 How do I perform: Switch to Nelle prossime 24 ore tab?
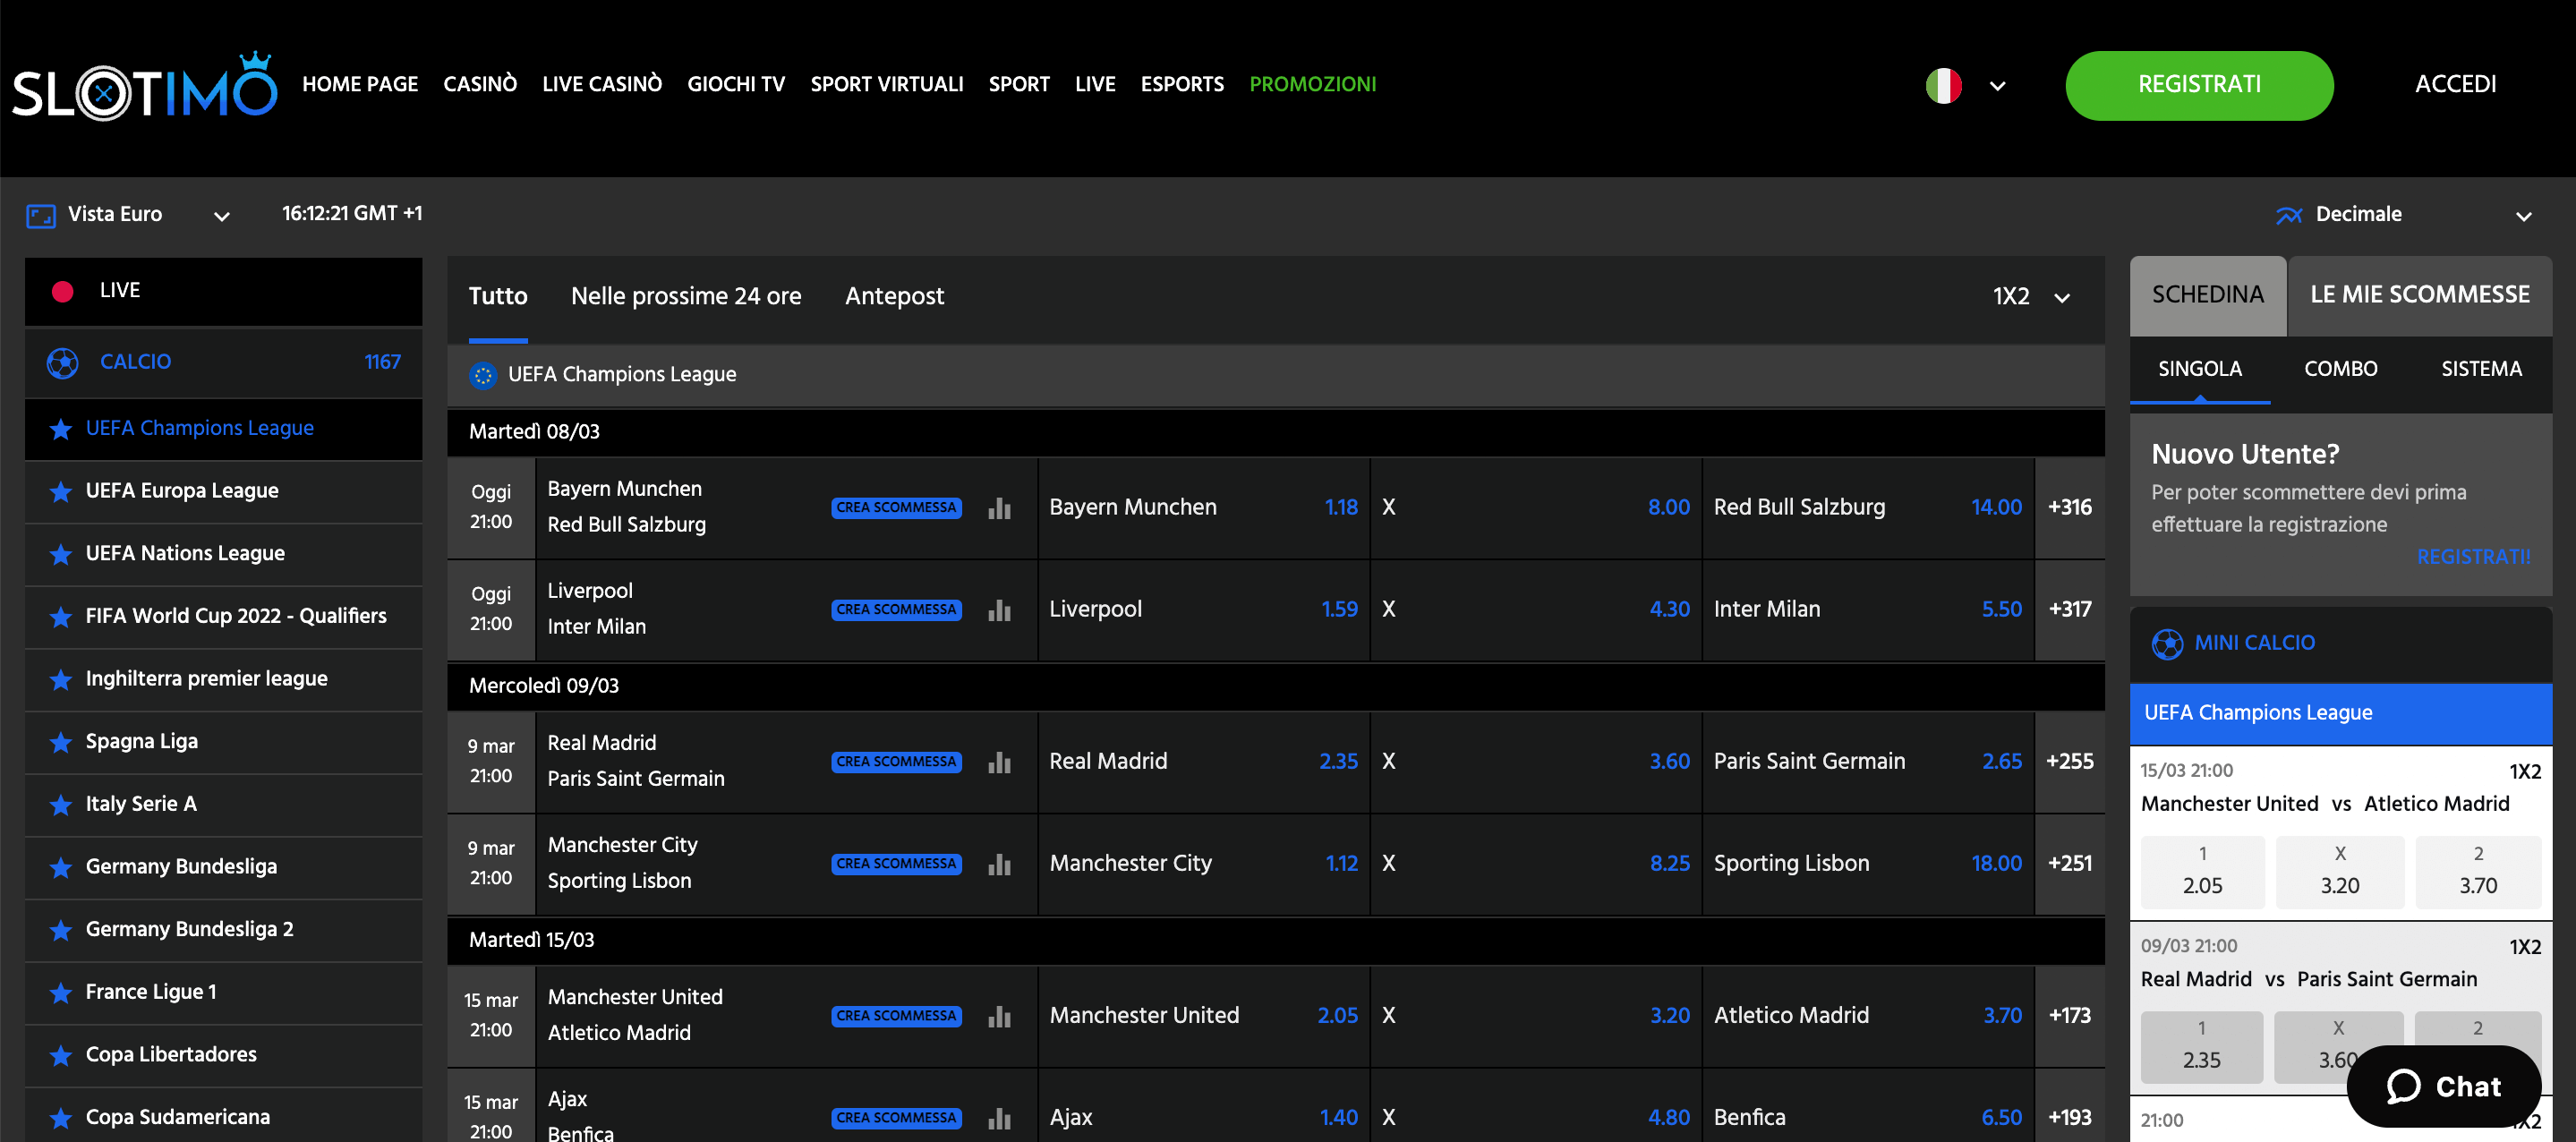click(x=686, y=296)
